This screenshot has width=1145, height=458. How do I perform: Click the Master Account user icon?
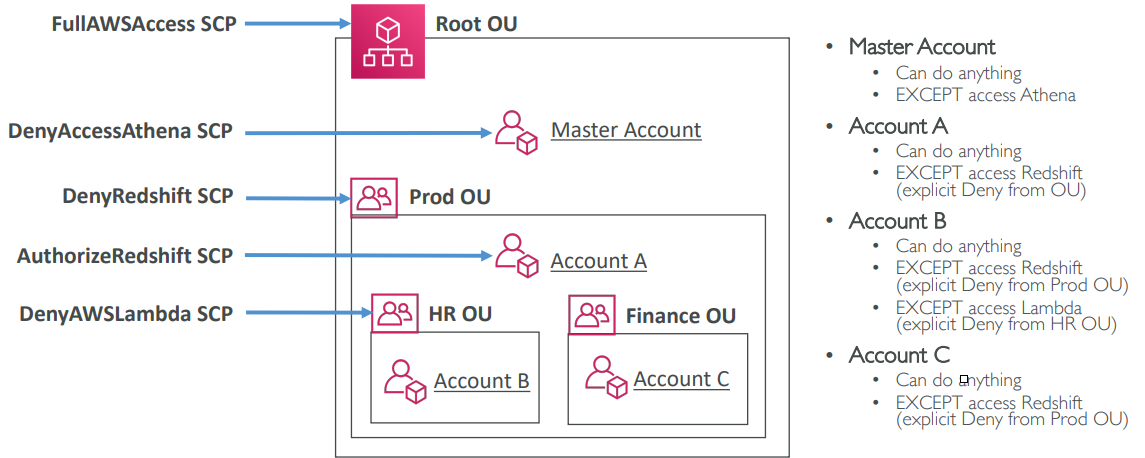pyautogui.click(x=517, y=132)
